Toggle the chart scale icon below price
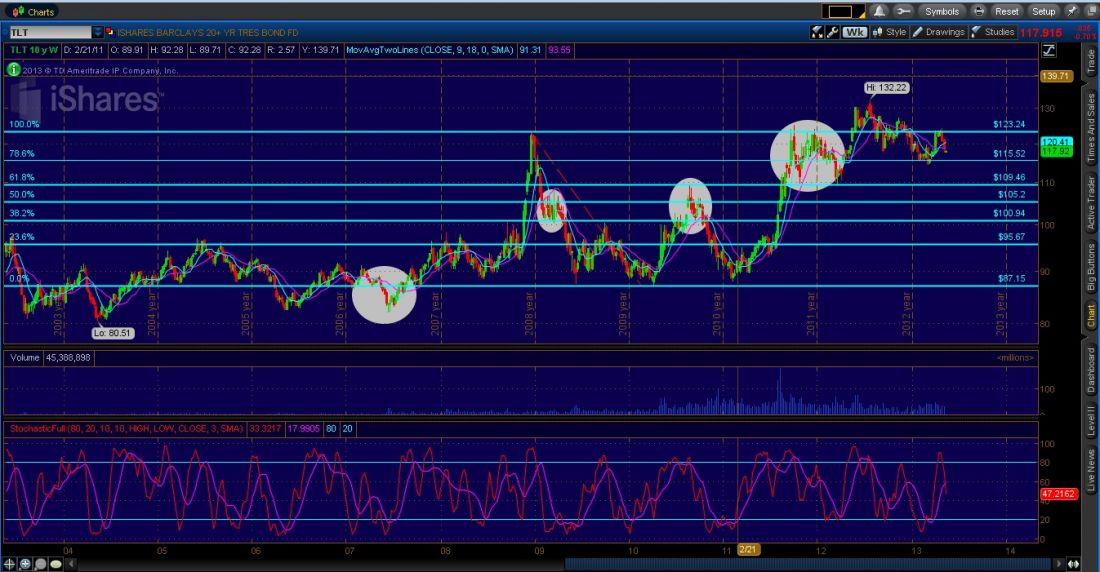Viewport: 1100px width, 572px height. coord(1049,50)
